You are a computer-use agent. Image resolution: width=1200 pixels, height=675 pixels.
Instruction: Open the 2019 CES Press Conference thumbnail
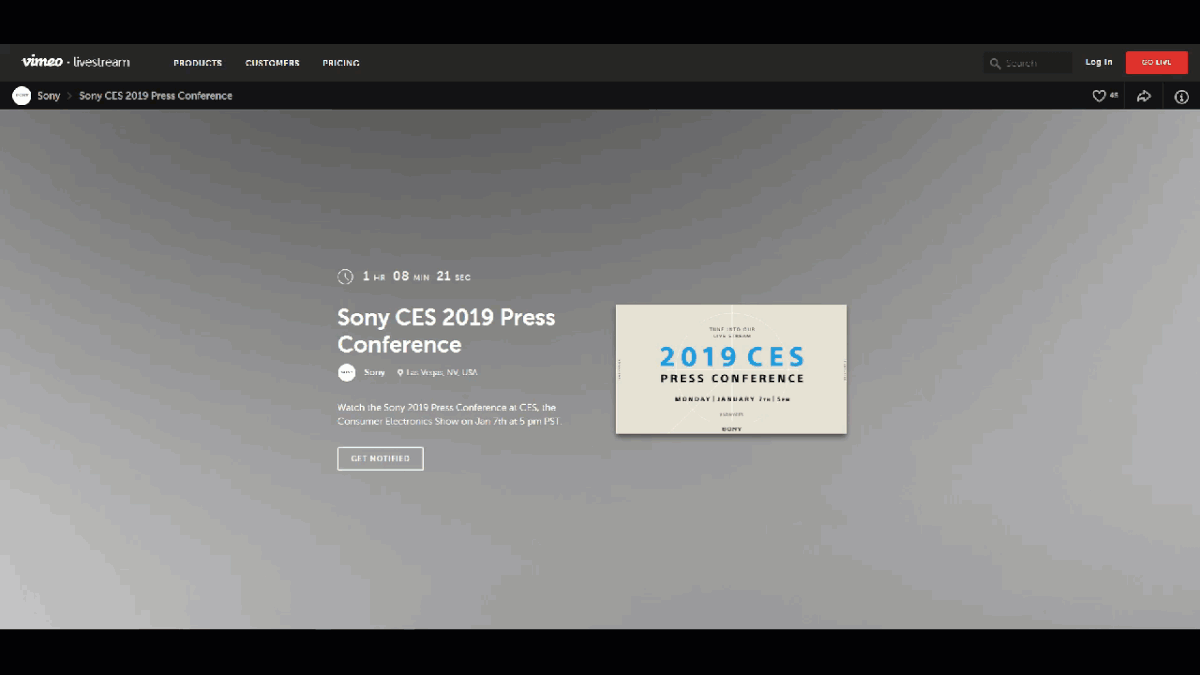[731, 369]
